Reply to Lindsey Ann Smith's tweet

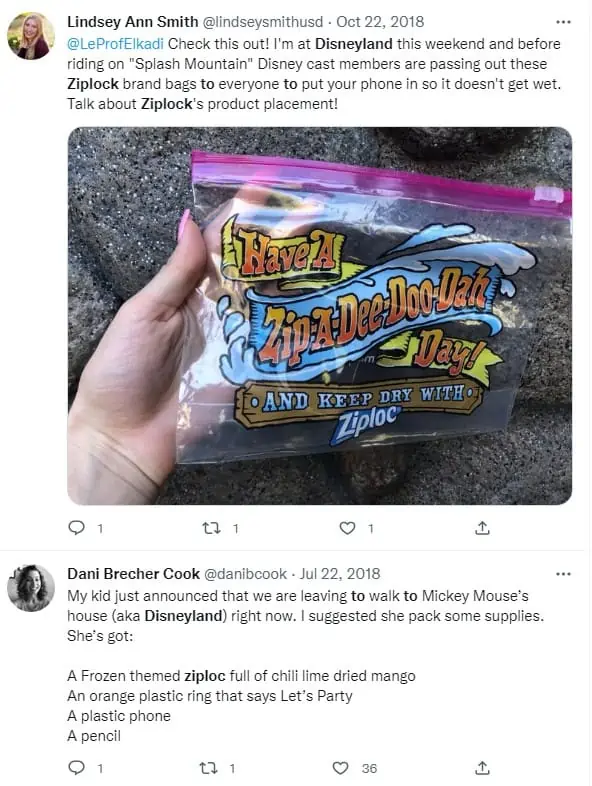click(x=76, y=528)
